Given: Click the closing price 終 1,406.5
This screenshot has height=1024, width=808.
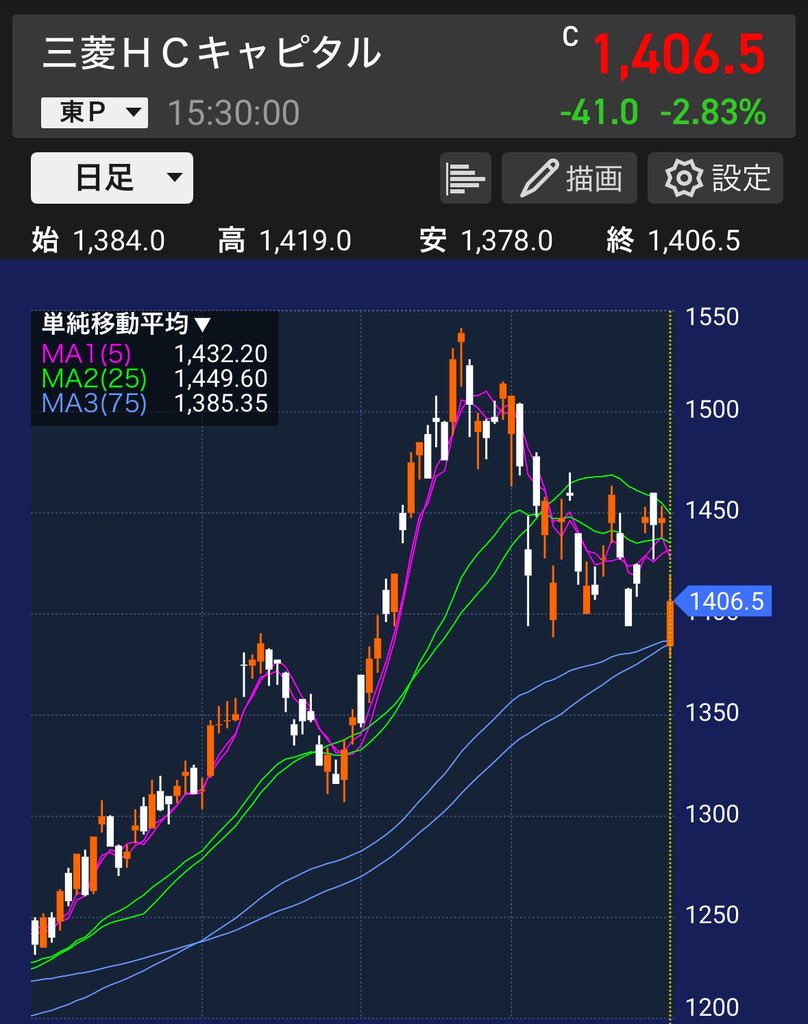Looking at the screenshot, I should [673, 241].
